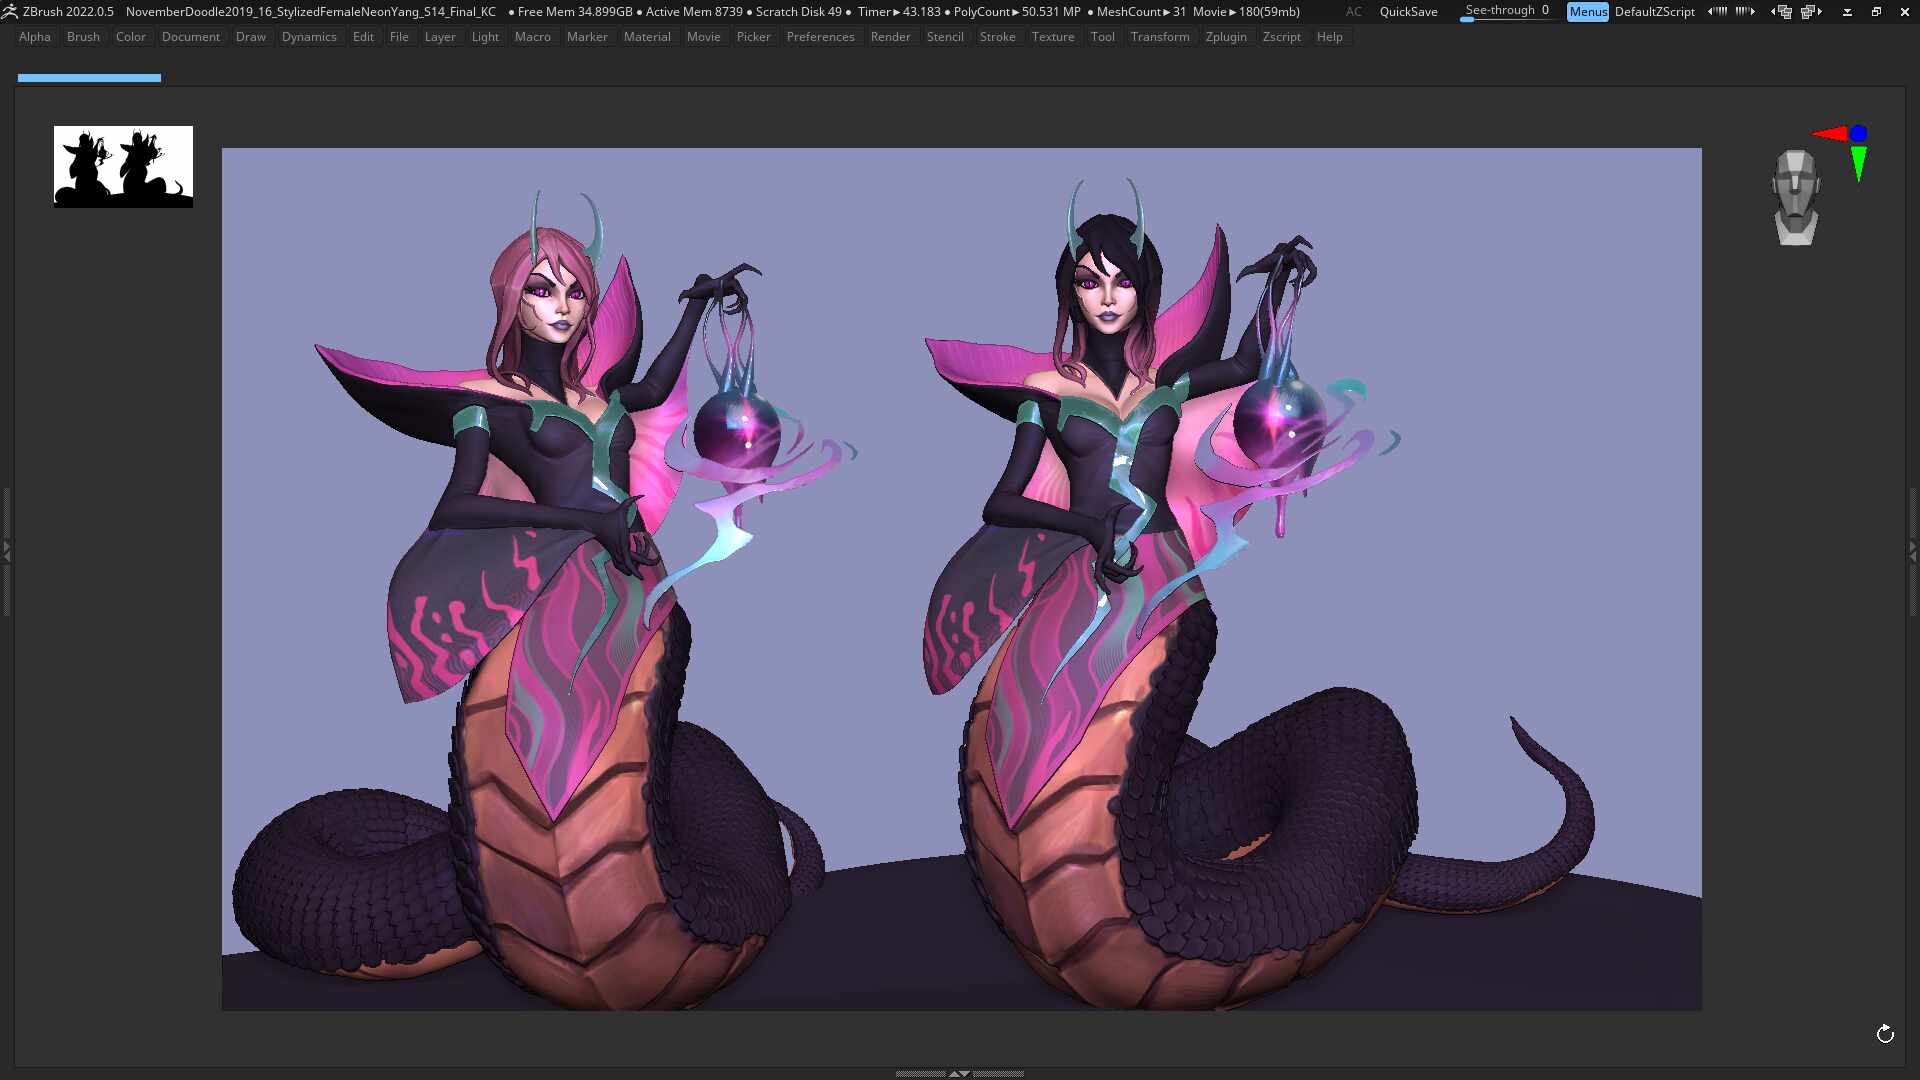Open the Transform menu
The image size is (1920, 1080).
1160,37
